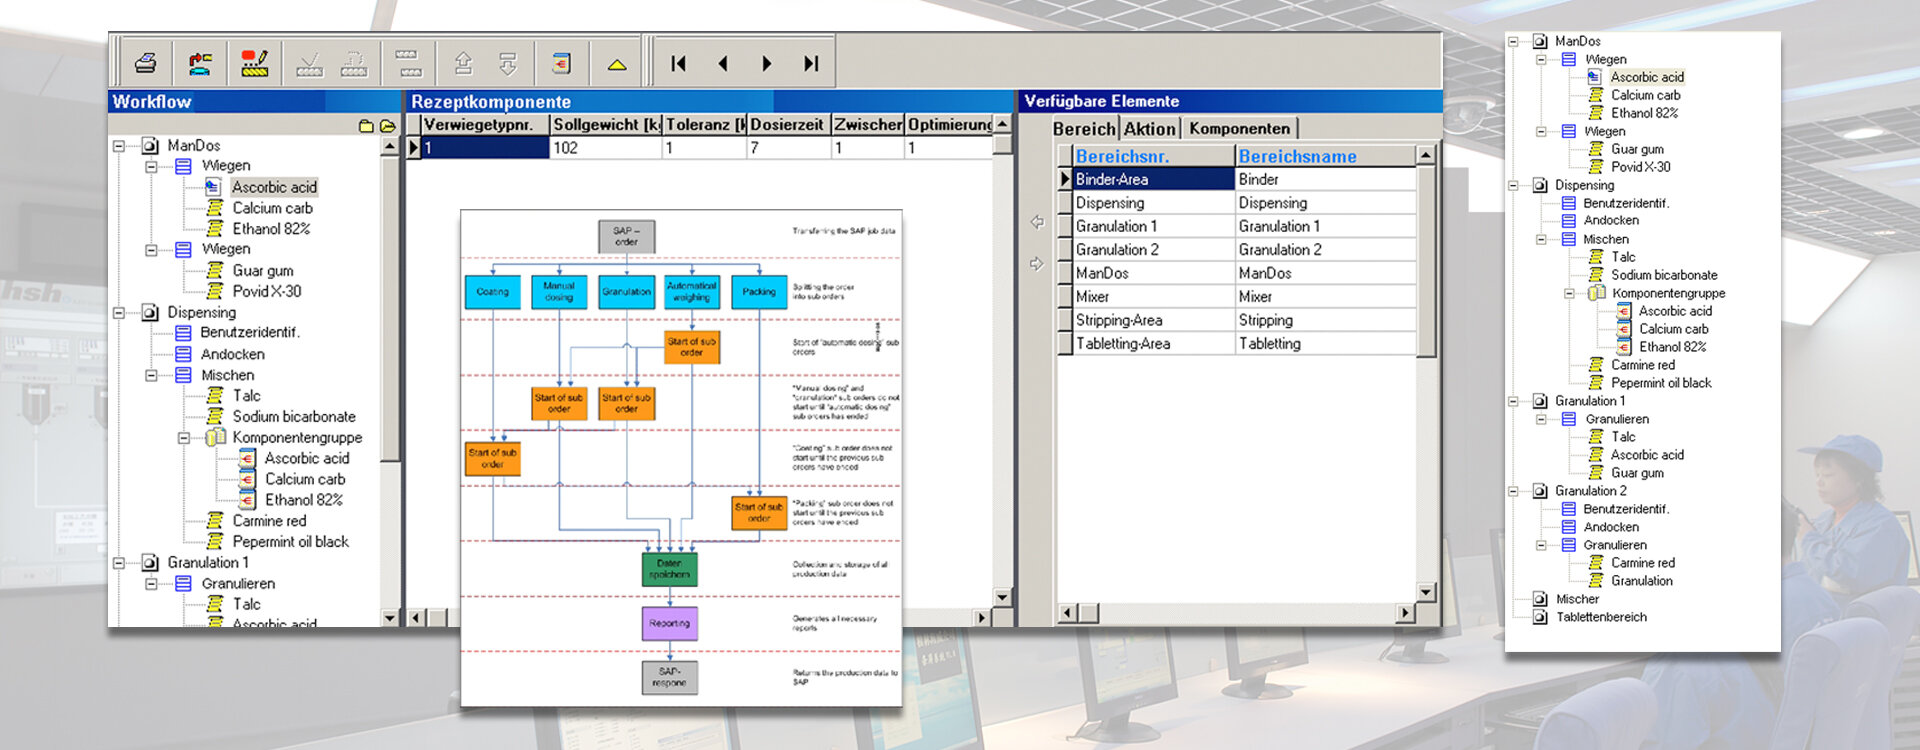1920x750 pixels.
Task: Collapse Granulation 2 node in right-side tree
Action: pyautogui.click(x=1514, y=491)
